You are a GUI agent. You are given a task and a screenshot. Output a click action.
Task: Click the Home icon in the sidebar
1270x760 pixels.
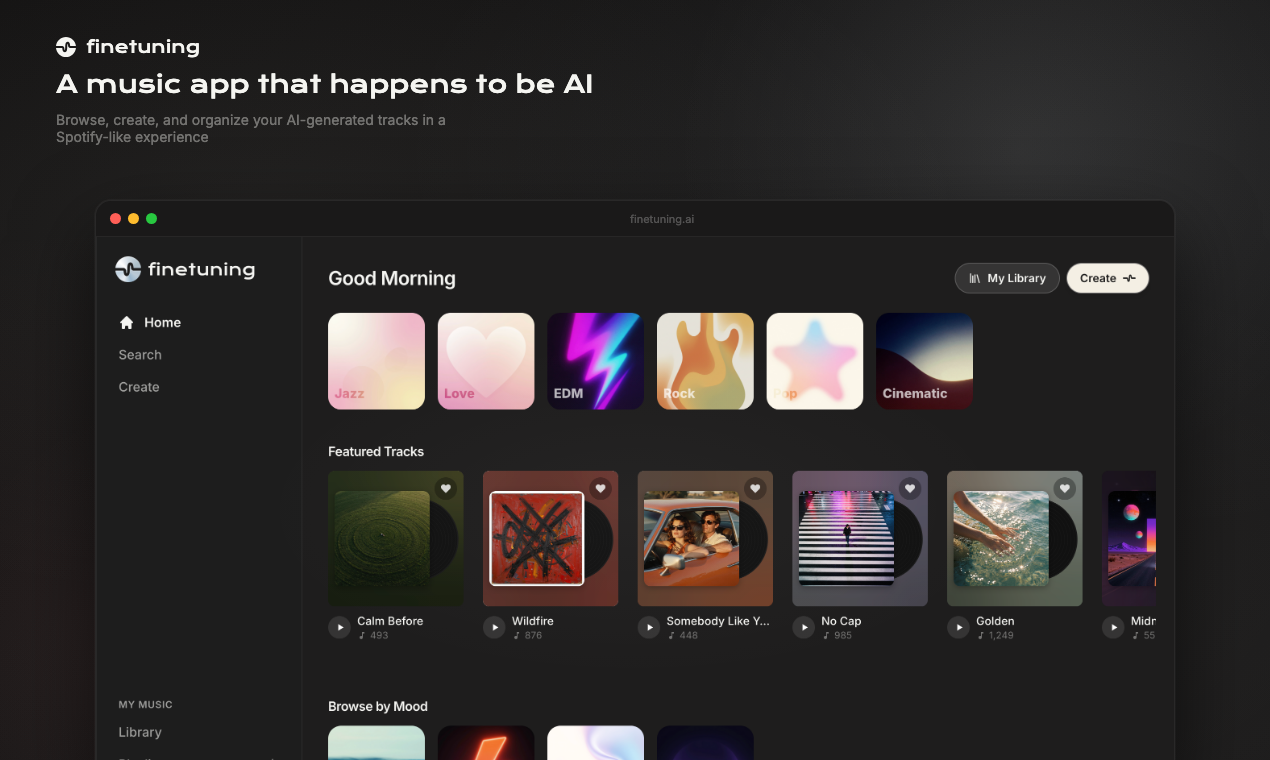pyautogui.click(x=126, y=322)
